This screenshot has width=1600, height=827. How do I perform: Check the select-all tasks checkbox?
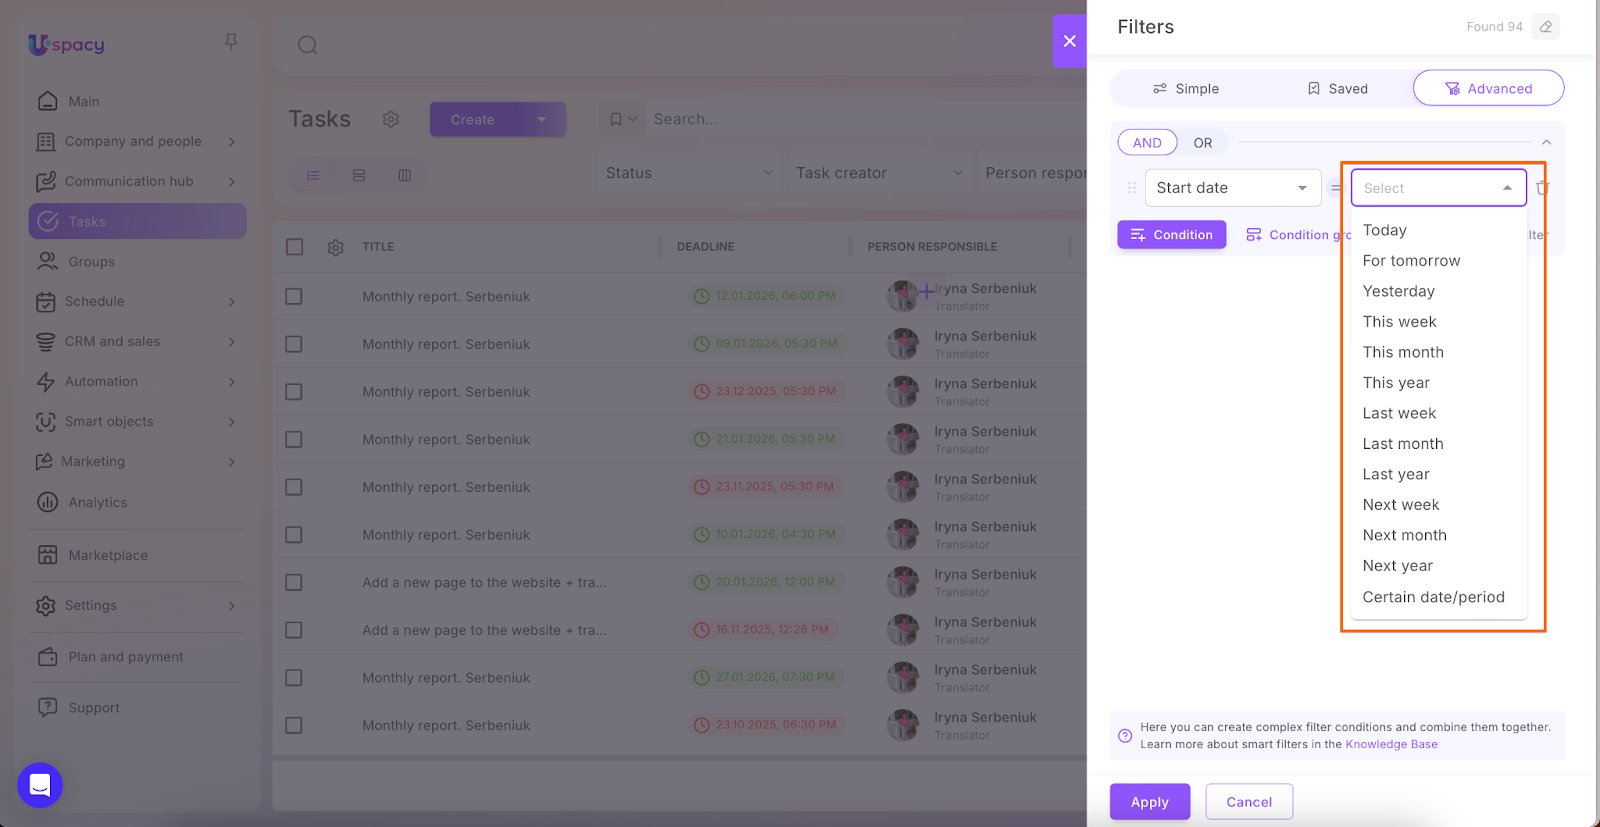pos(294,247)
